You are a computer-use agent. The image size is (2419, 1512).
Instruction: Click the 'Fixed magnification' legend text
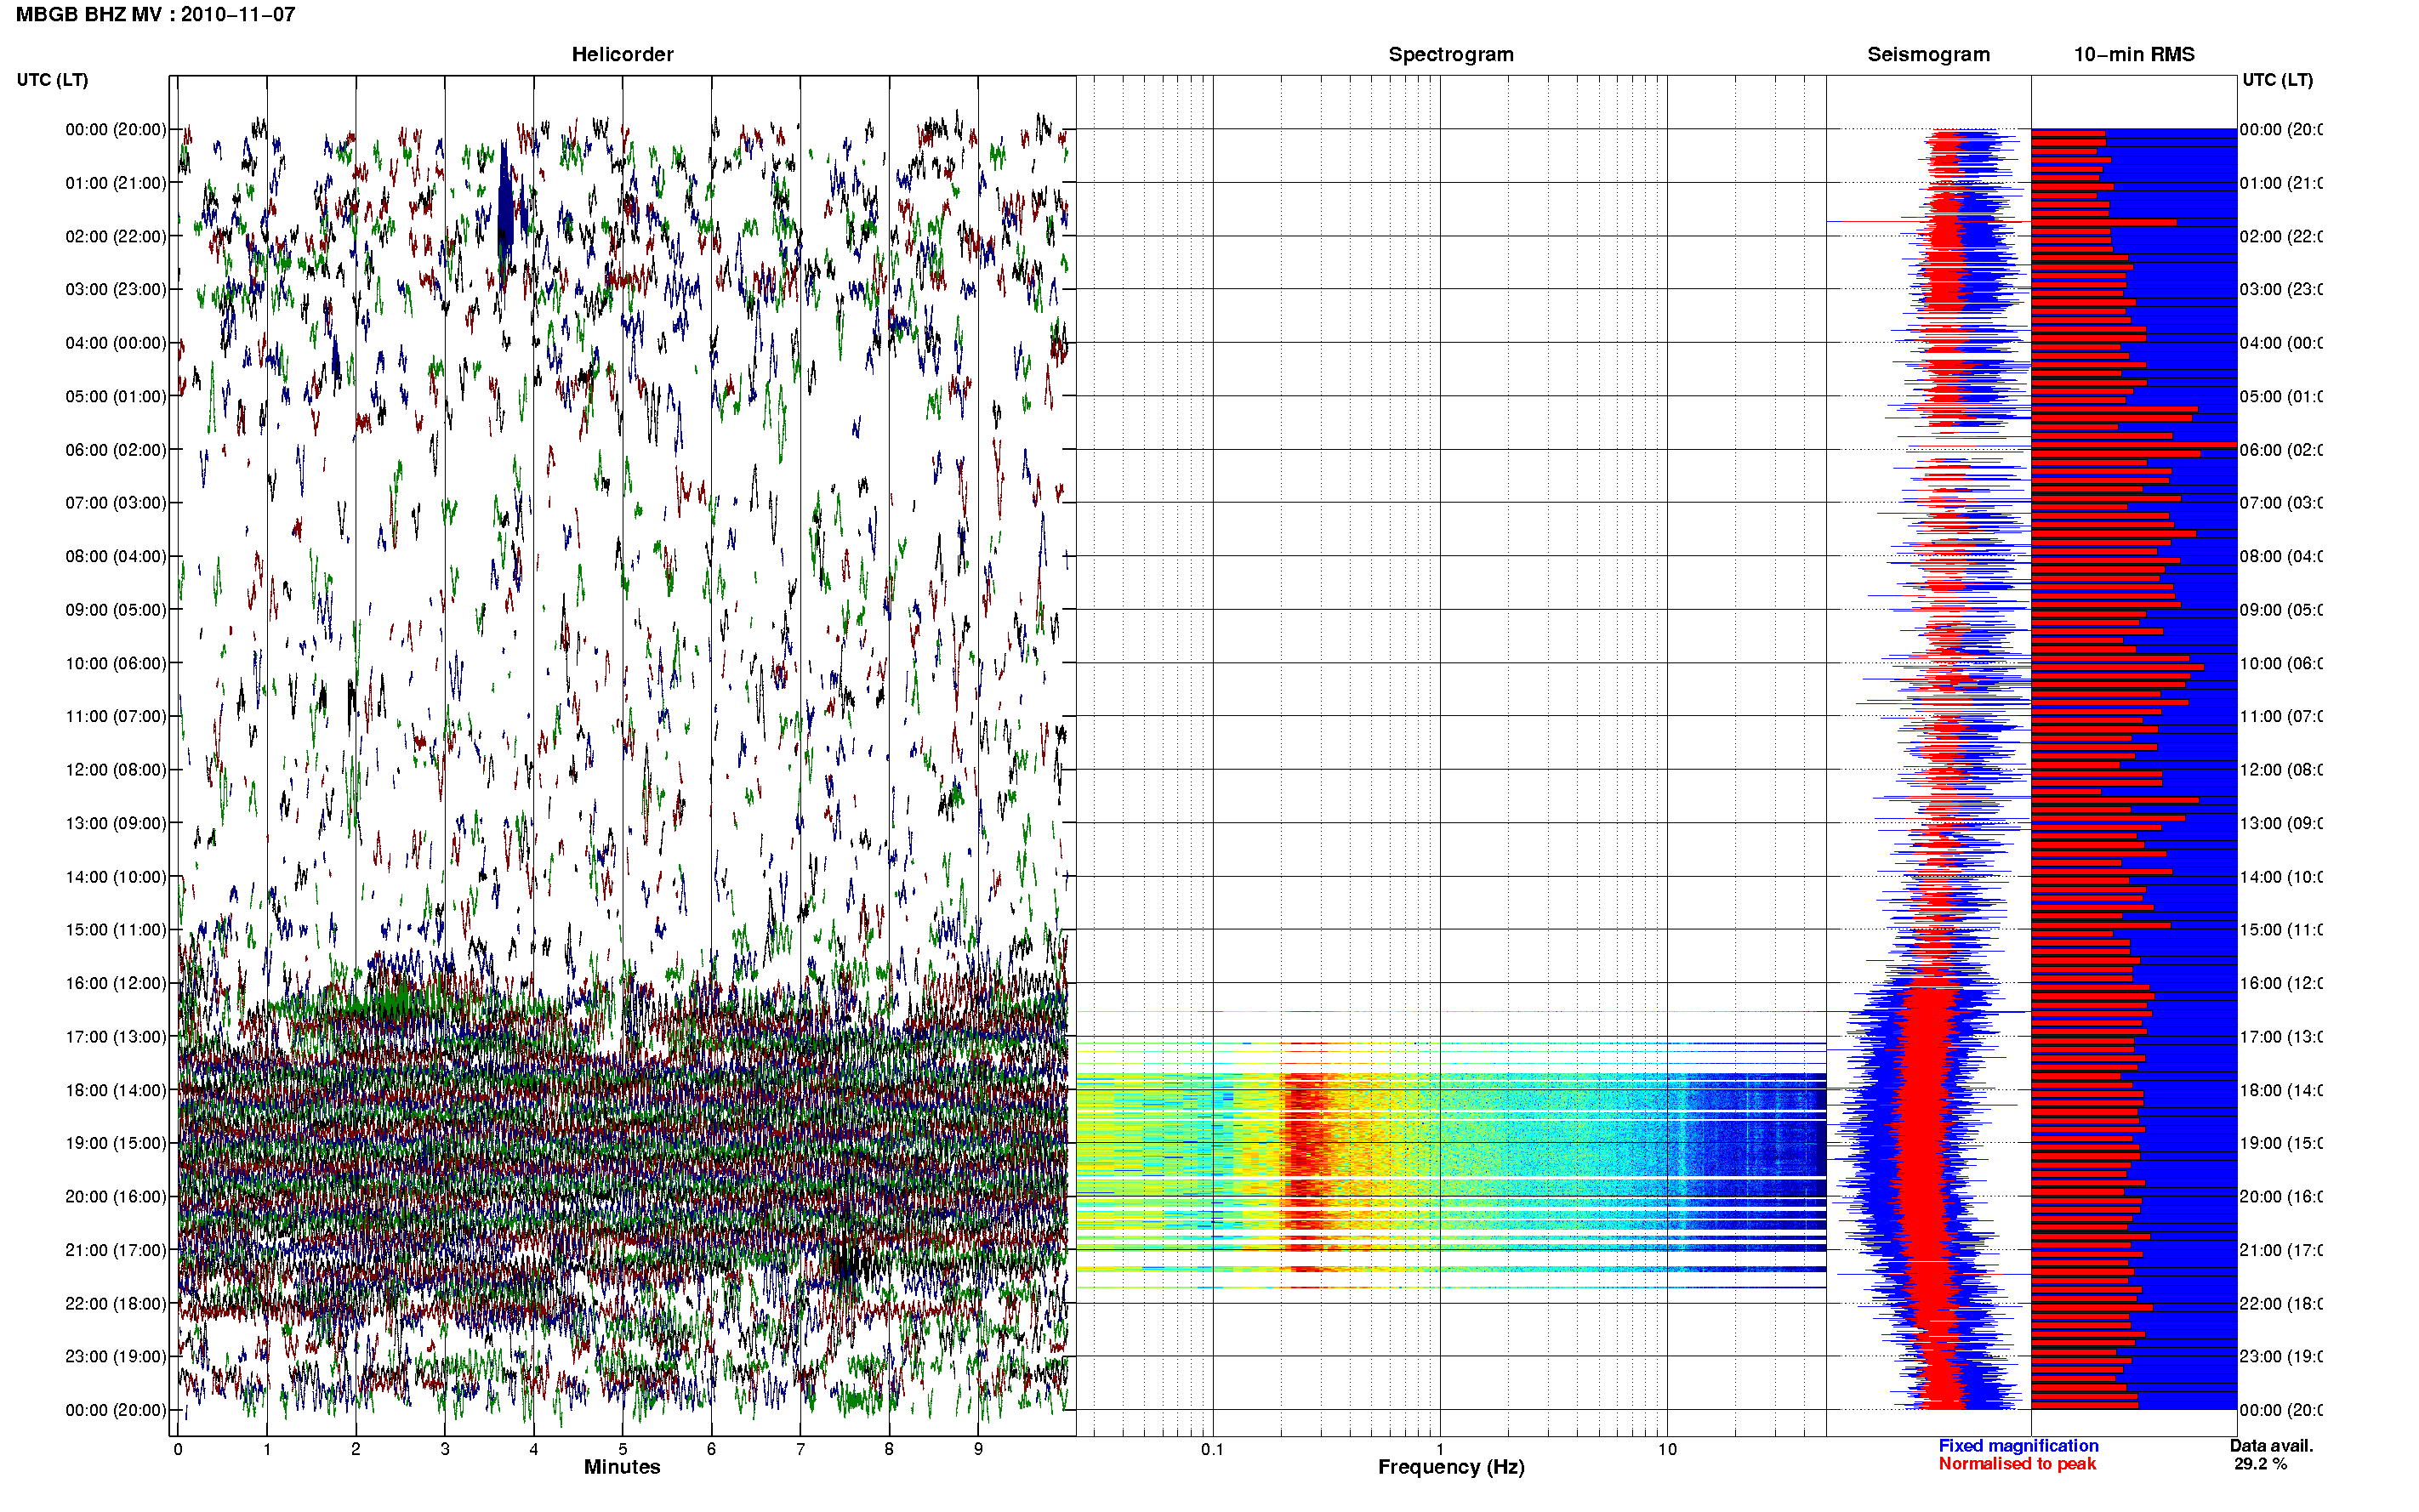coord(2018,1445)
